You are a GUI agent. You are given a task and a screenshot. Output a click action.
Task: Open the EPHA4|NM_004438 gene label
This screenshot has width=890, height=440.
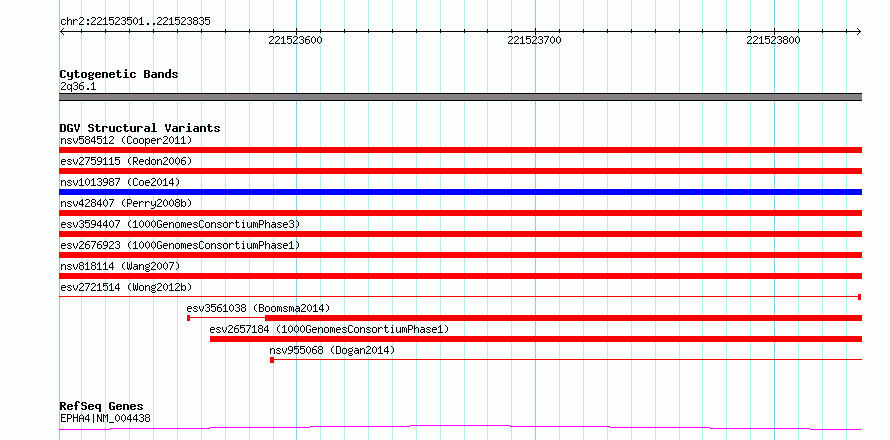pos(105,419)
